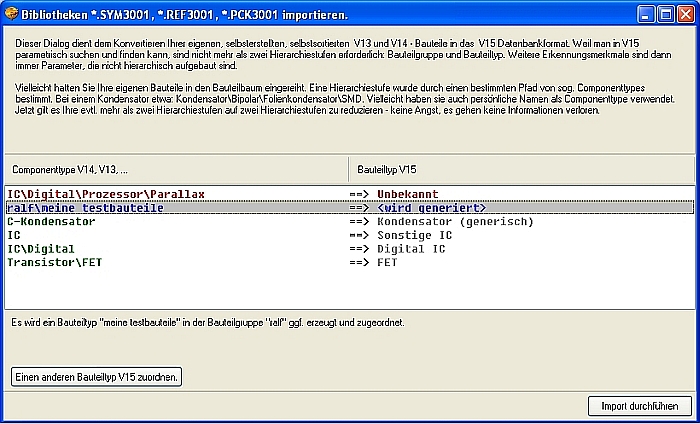Select the 'ralf\meine testbauteile' entry
Image resolution: width=700 pixels, height=424 pixels.
coord(85,207)
